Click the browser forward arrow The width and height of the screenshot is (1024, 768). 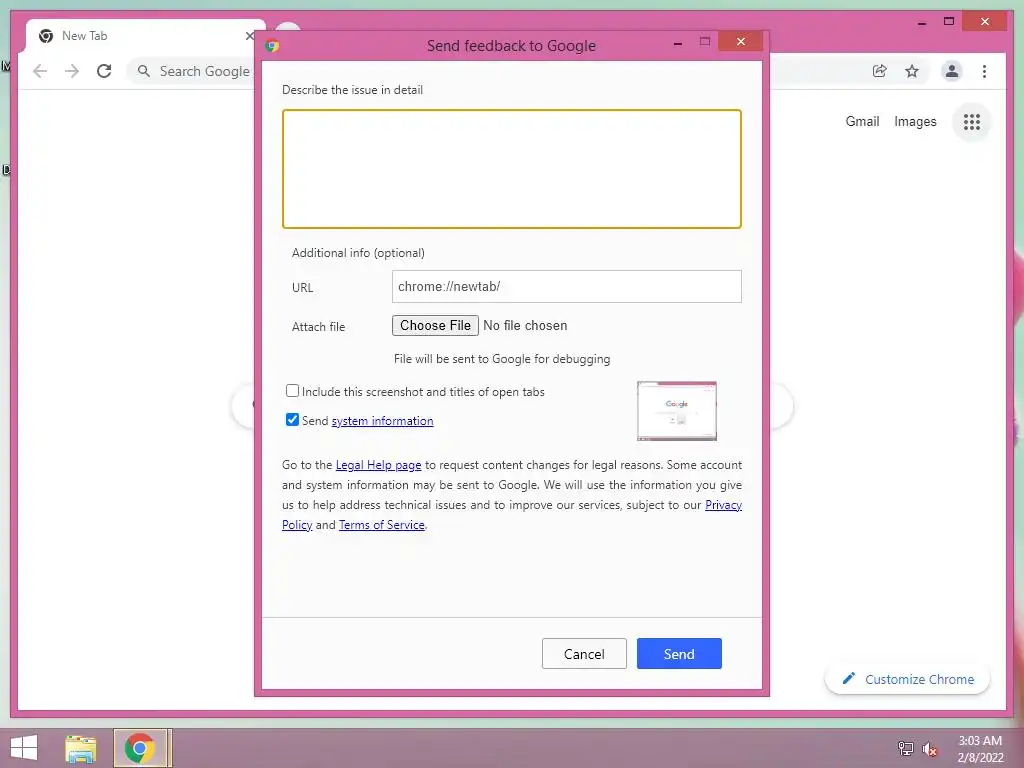click(x=72, y=71)
